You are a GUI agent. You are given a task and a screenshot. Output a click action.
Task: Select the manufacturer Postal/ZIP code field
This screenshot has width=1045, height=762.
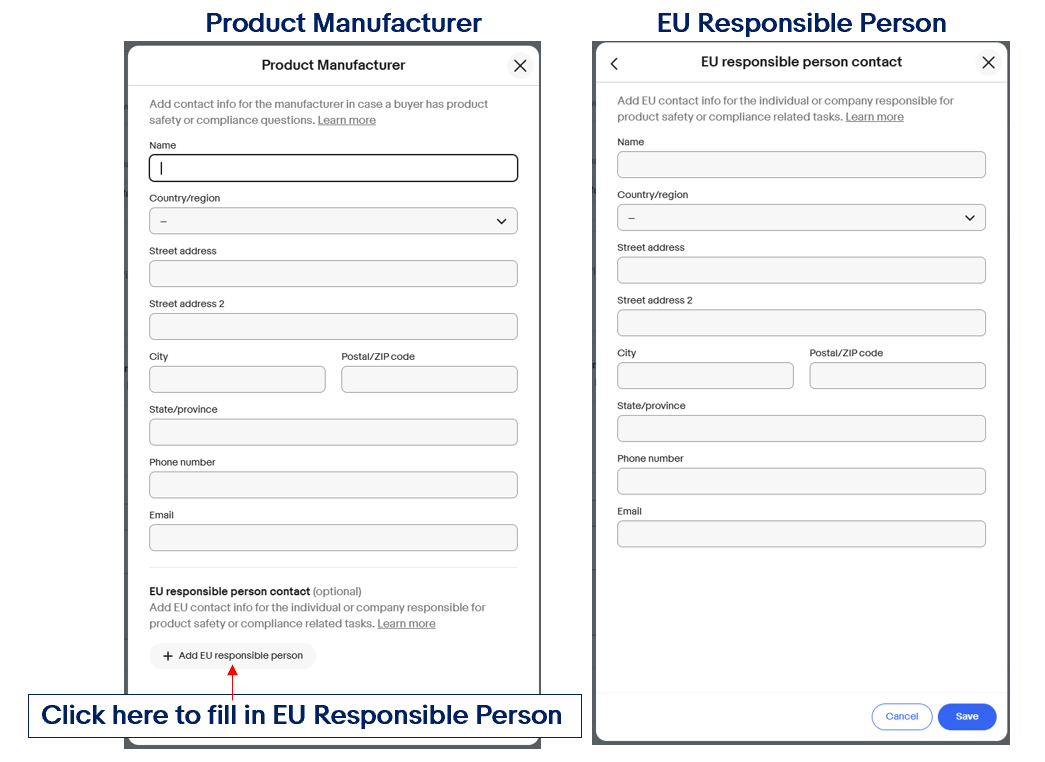tap(429, 379)
